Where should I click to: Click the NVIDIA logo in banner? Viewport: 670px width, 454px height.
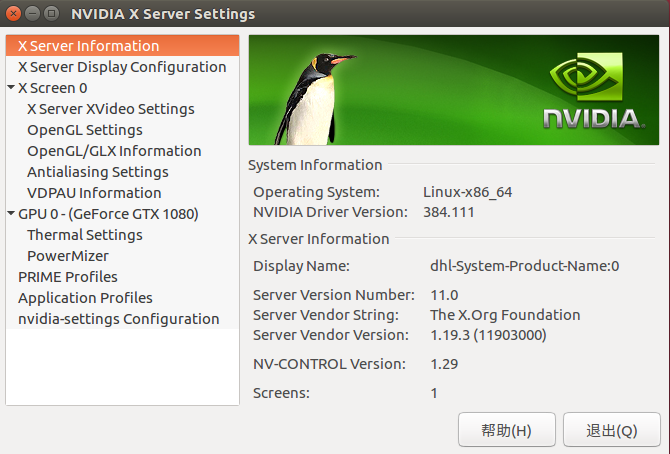(593, 90)
